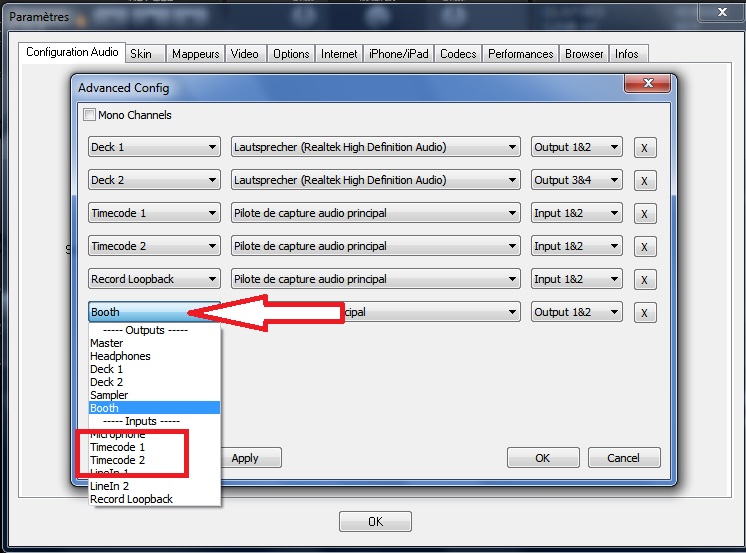746x553 pixels.
Task: Choose Deck 2 in the outputs list
Action: (154, 382)
